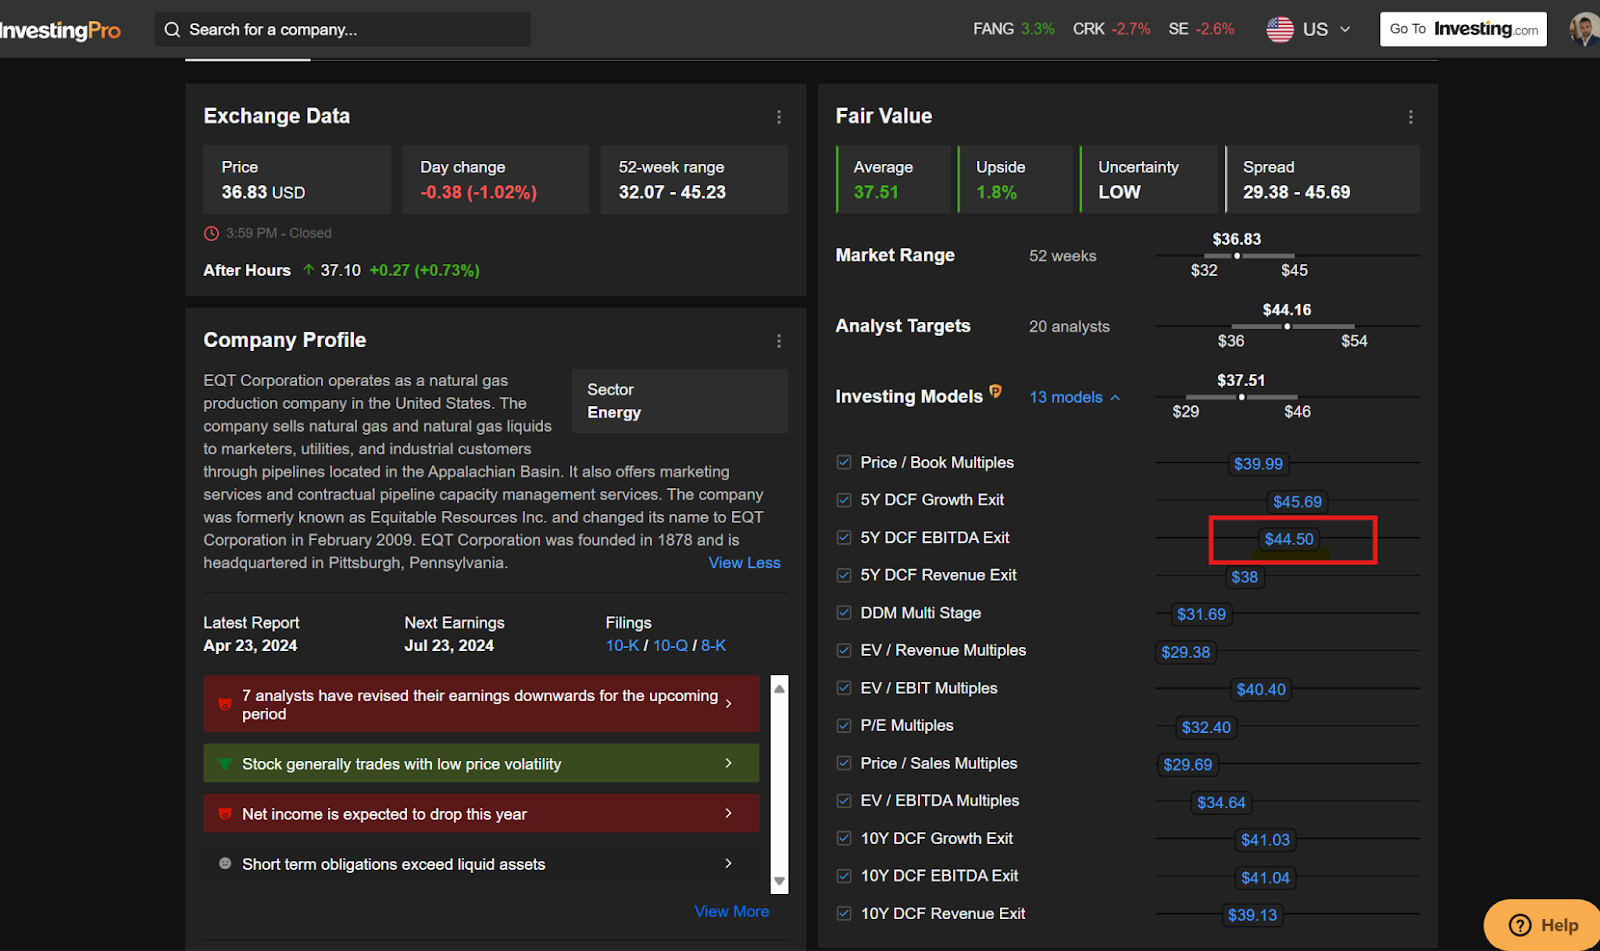
Task: Open Fair Value three-dot options menu
Action: [1411, 117]
